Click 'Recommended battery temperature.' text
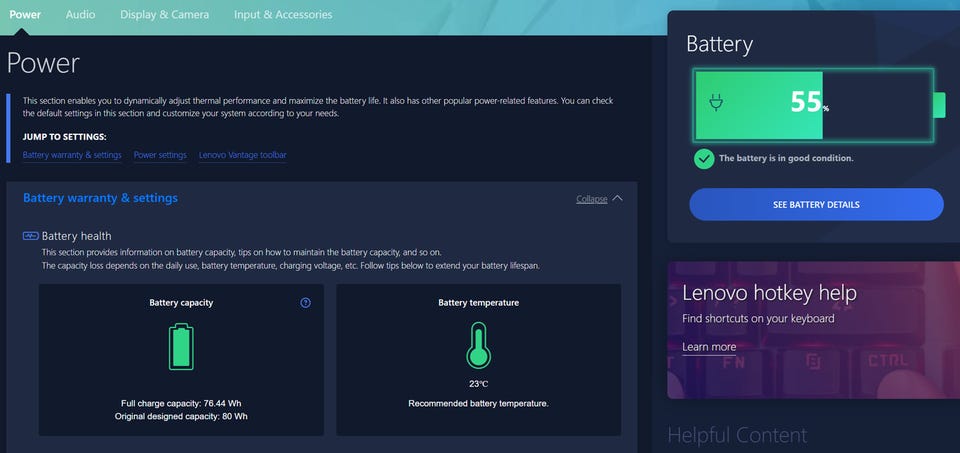960x453 pixels. pyautogui.click(x=479, y=403)
